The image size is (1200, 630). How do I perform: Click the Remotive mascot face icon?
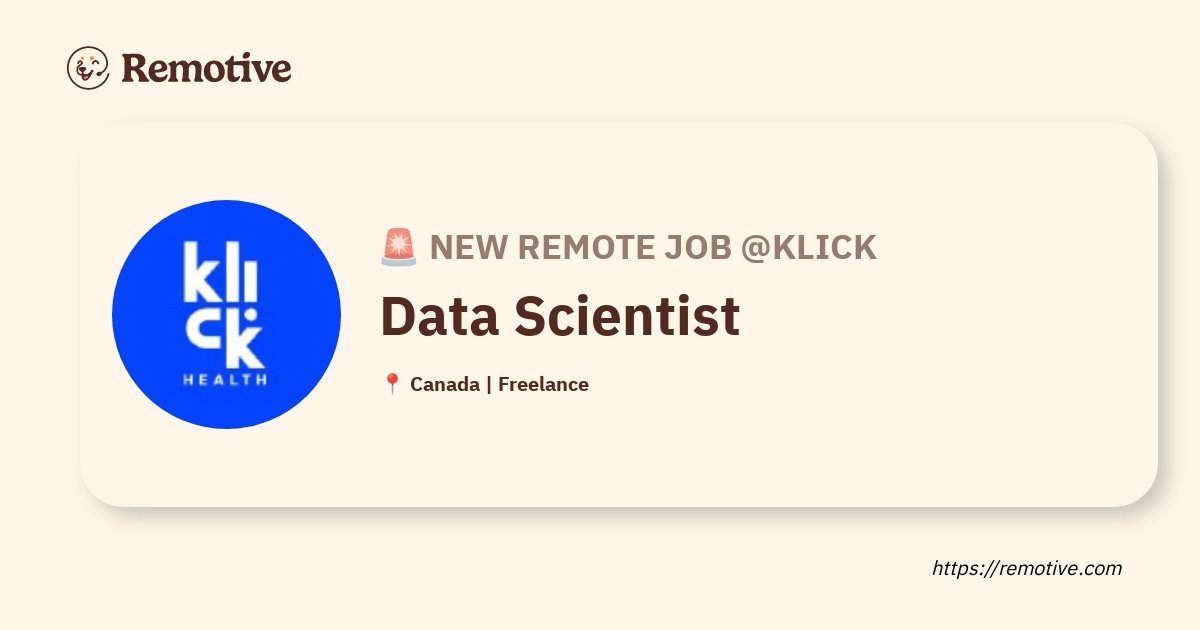(88, 68)
